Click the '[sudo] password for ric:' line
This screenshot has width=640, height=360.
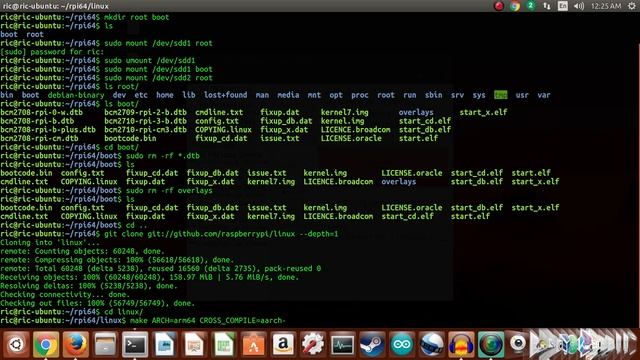pos(52,52)
